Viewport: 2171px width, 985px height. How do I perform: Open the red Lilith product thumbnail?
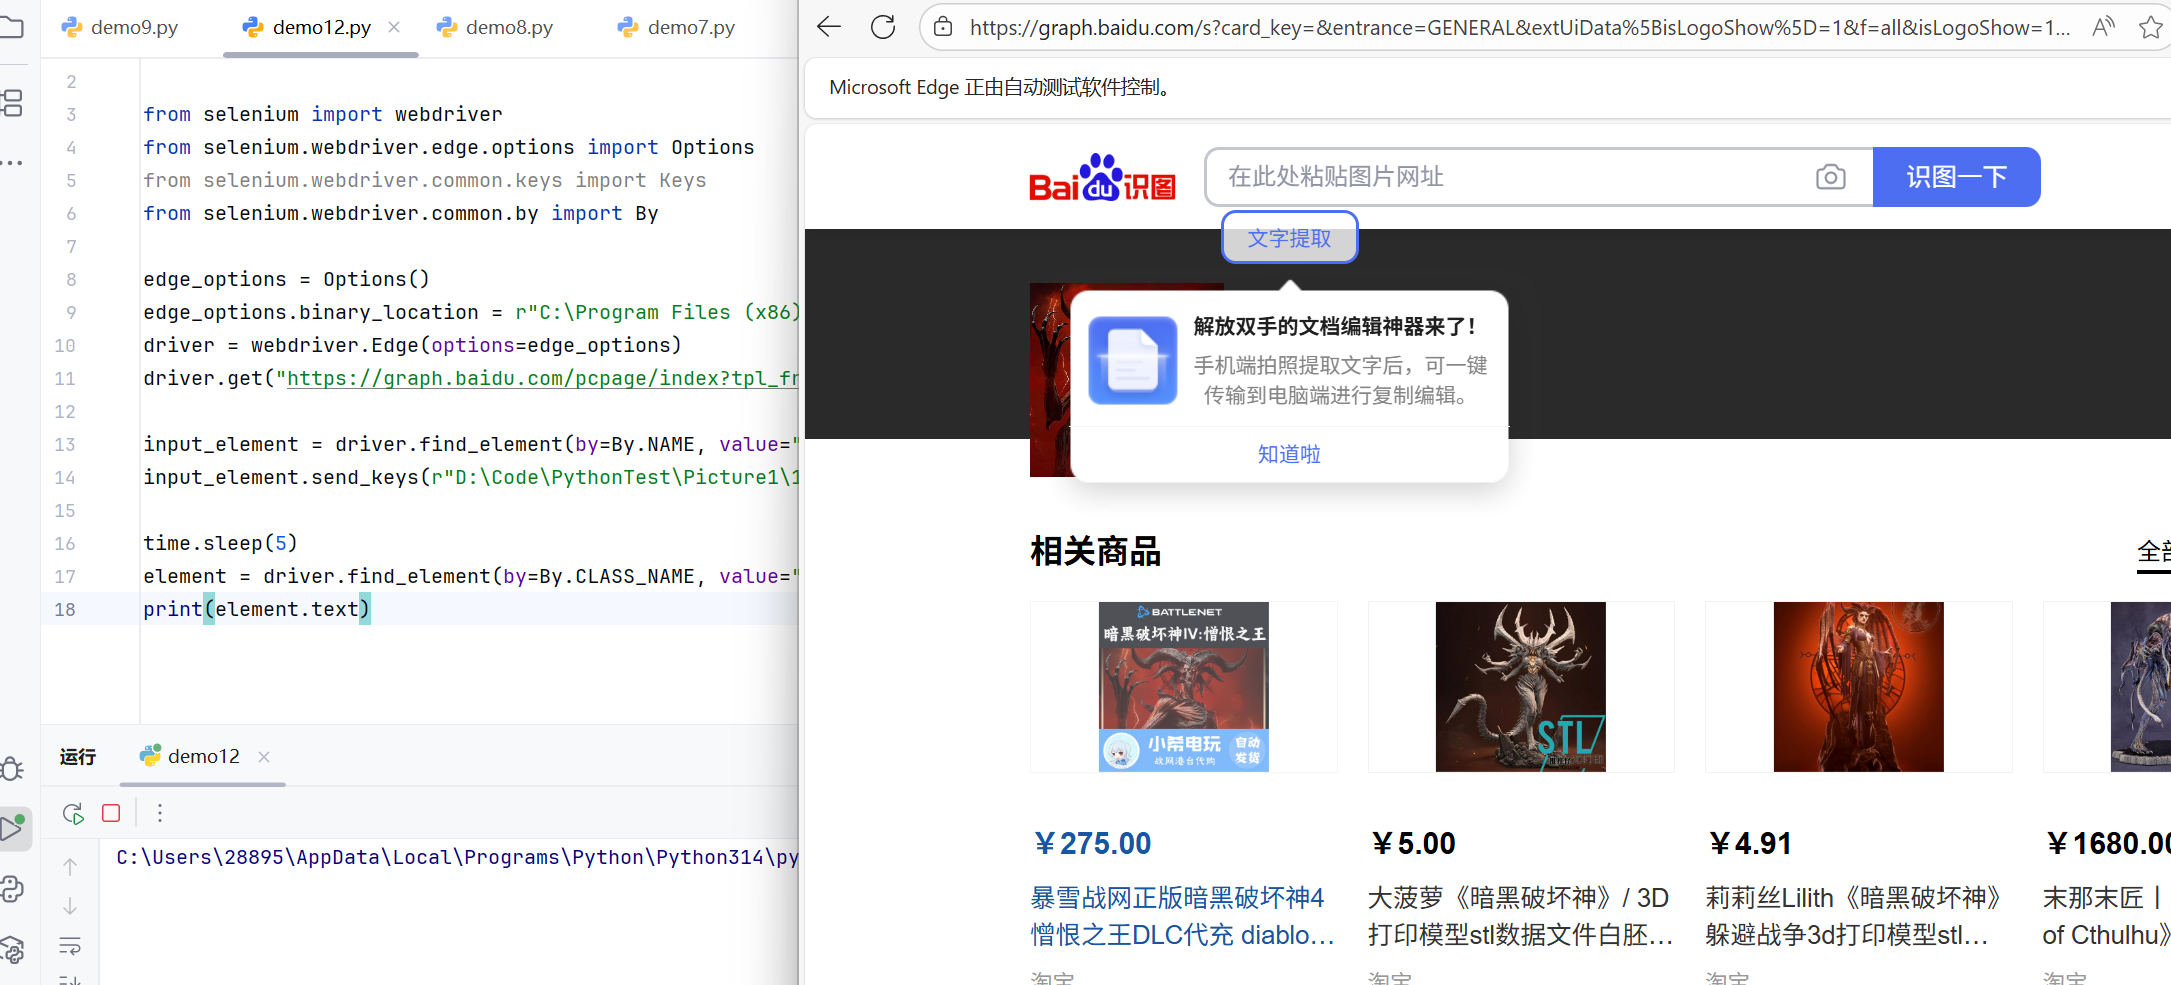(1859, 687)
